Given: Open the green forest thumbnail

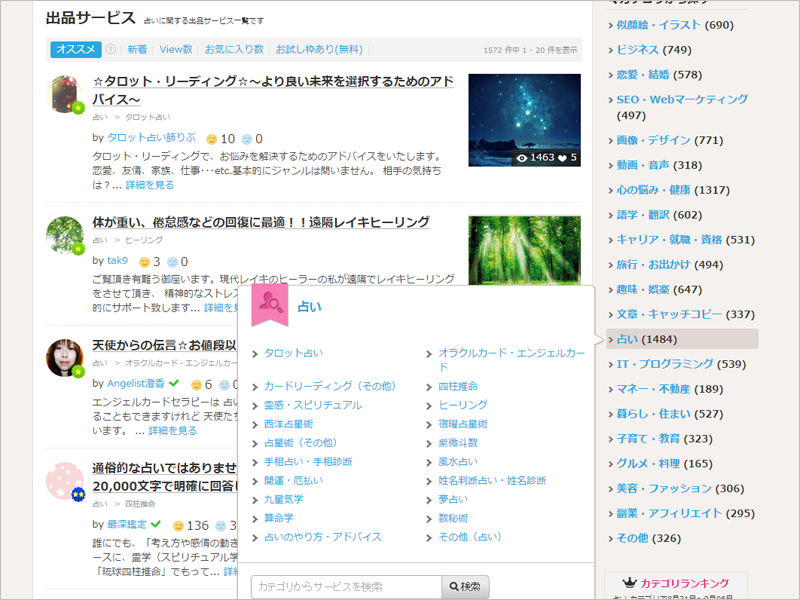Looking at the screenshot, I should (x=524, y=250).
